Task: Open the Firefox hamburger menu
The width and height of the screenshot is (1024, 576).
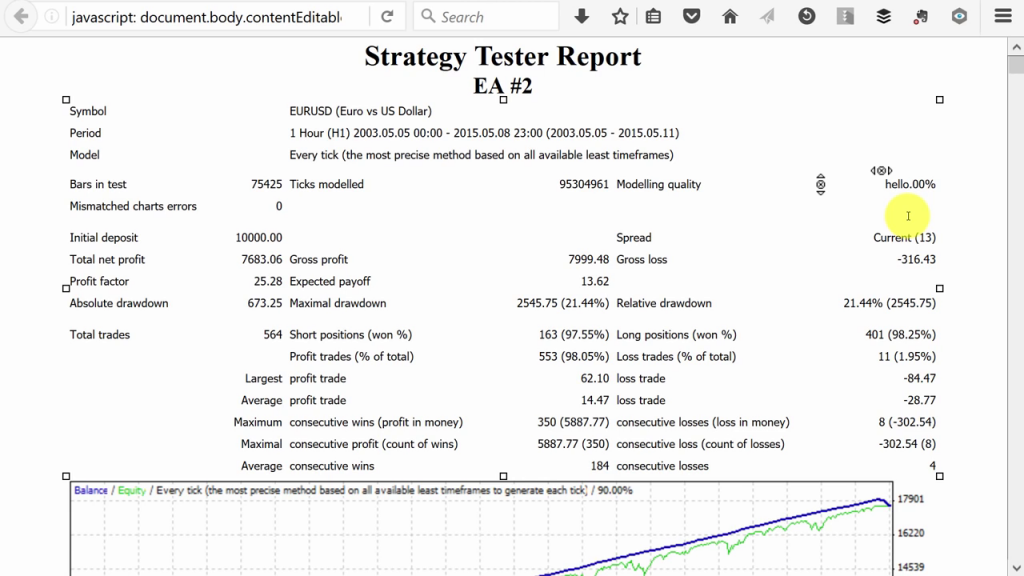Action: pyautogui.click(x=1001, y=16)
